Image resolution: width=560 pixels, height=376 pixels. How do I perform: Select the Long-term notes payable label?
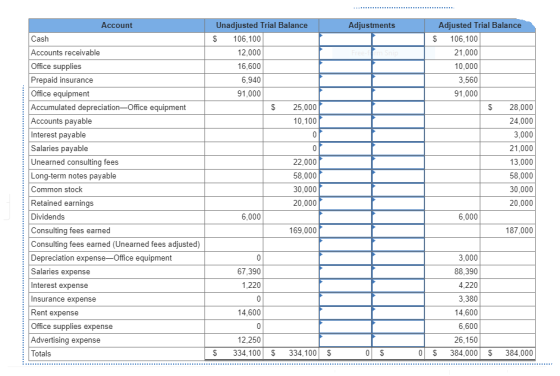click(73, 176)
